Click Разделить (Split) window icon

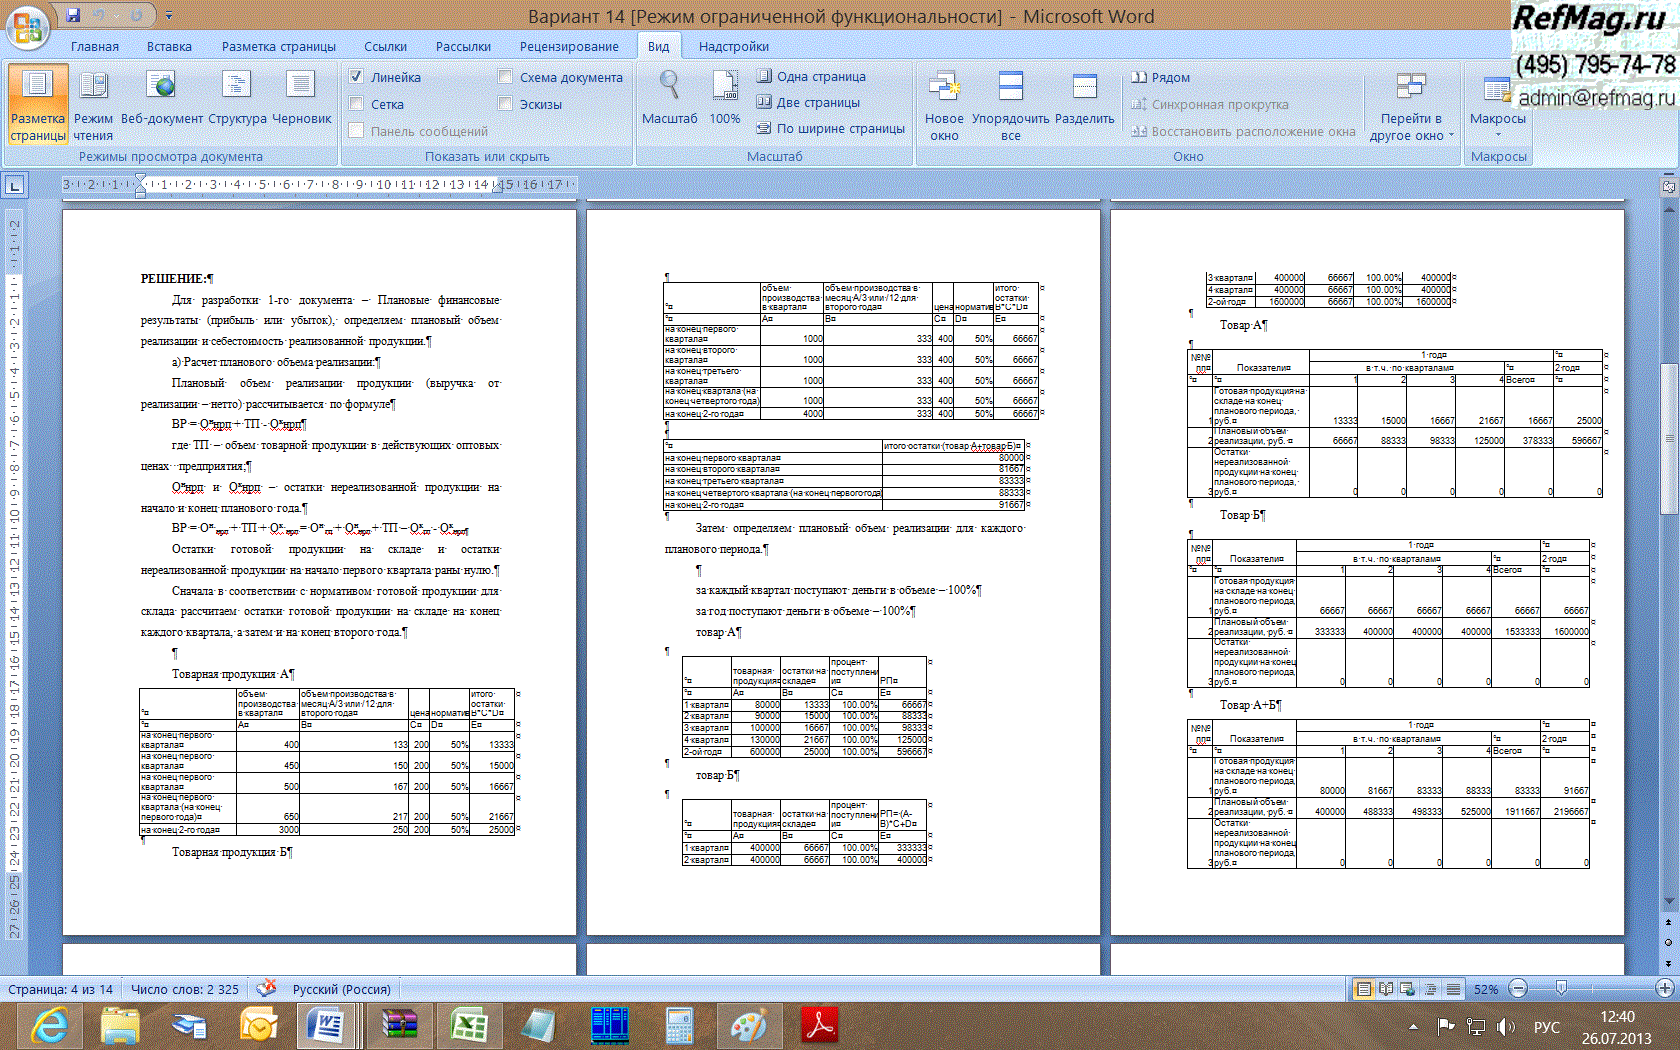(1084, 99)
